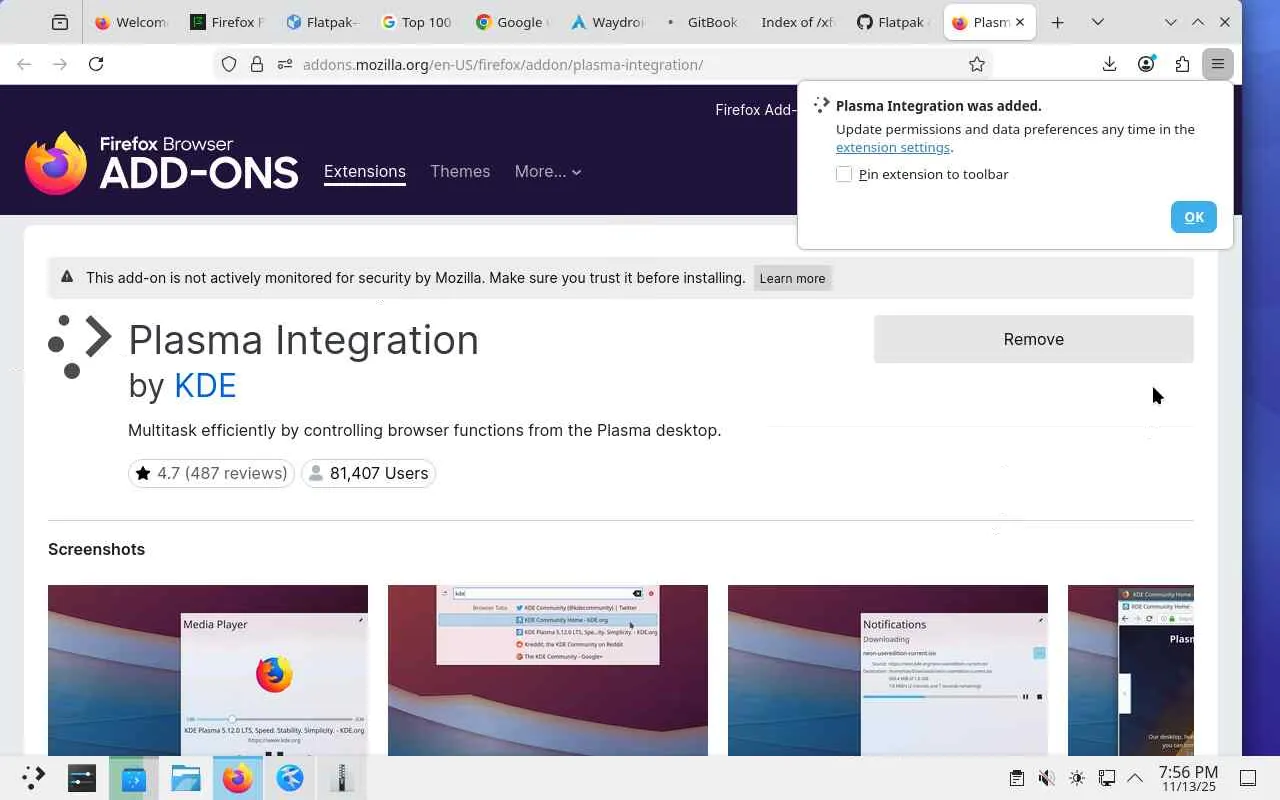
Task: Switch to Firefox in the taskbar
Action: click(x=238, y=778)
